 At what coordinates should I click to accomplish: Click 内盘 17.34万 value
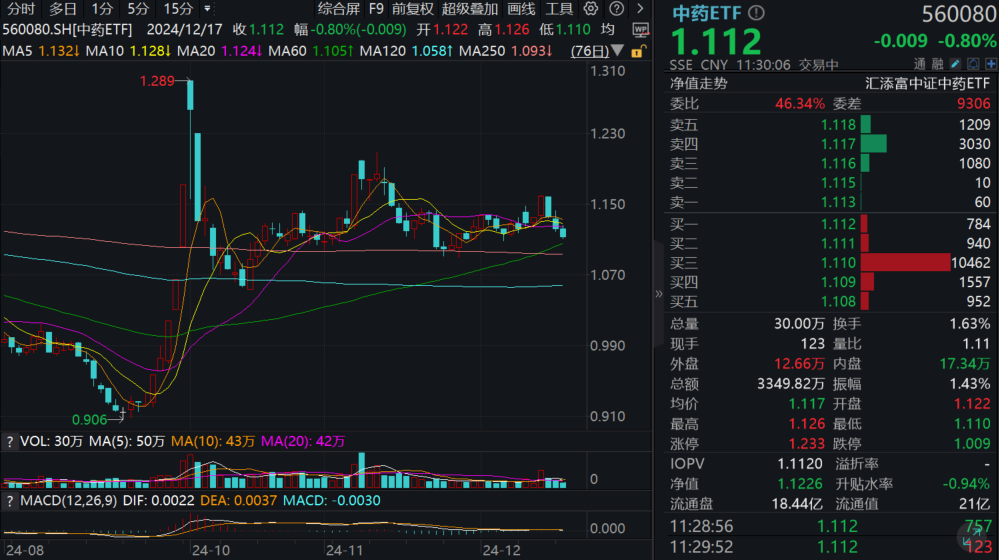click(x=965, y=364)
